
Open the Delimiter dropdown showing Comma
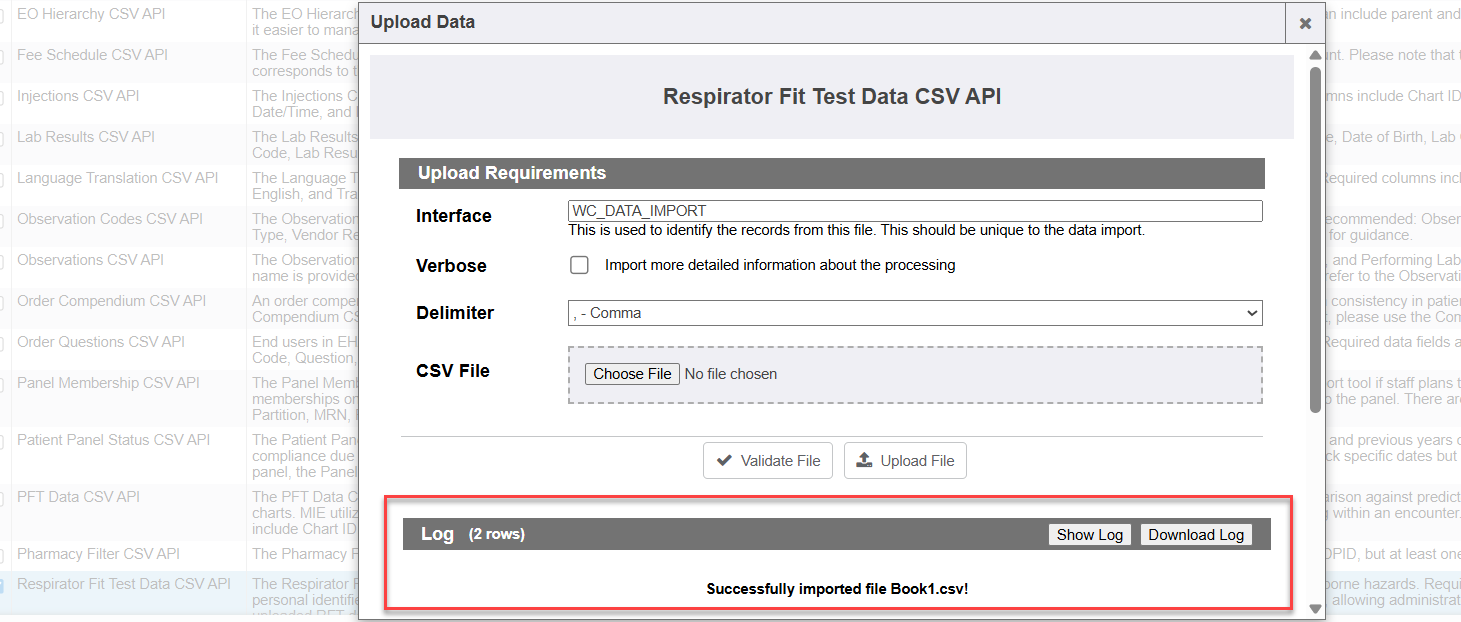coord(914,313)
